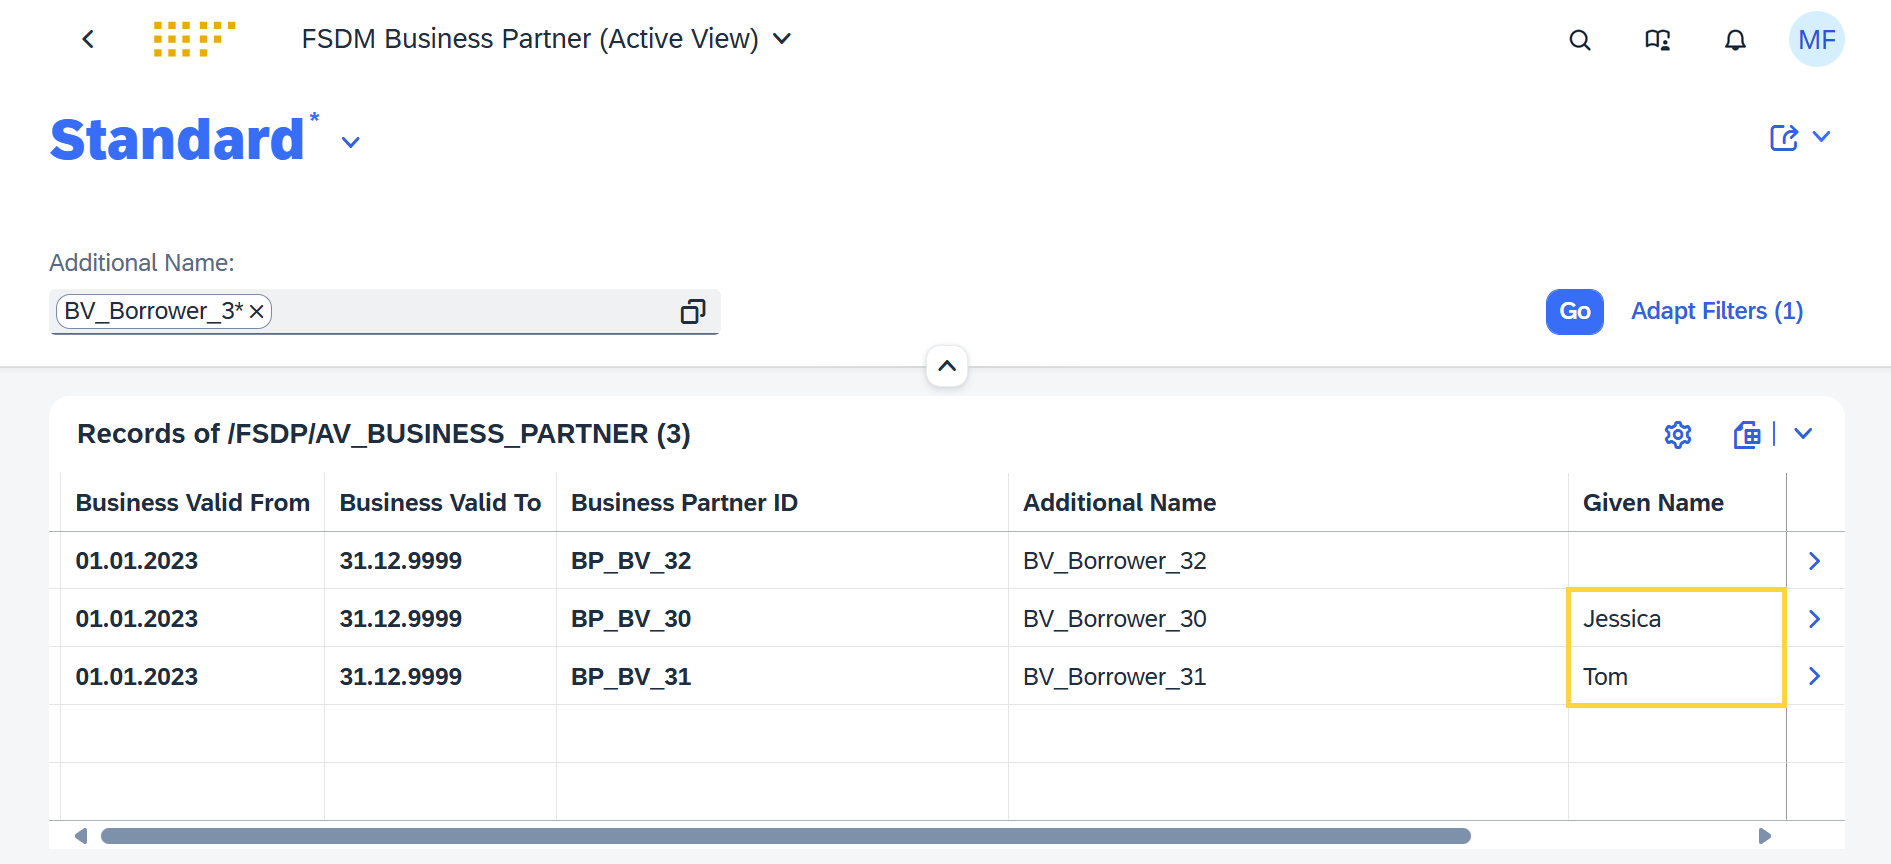
Task: Open value help for Additional Name
Action: coord(693,312)
